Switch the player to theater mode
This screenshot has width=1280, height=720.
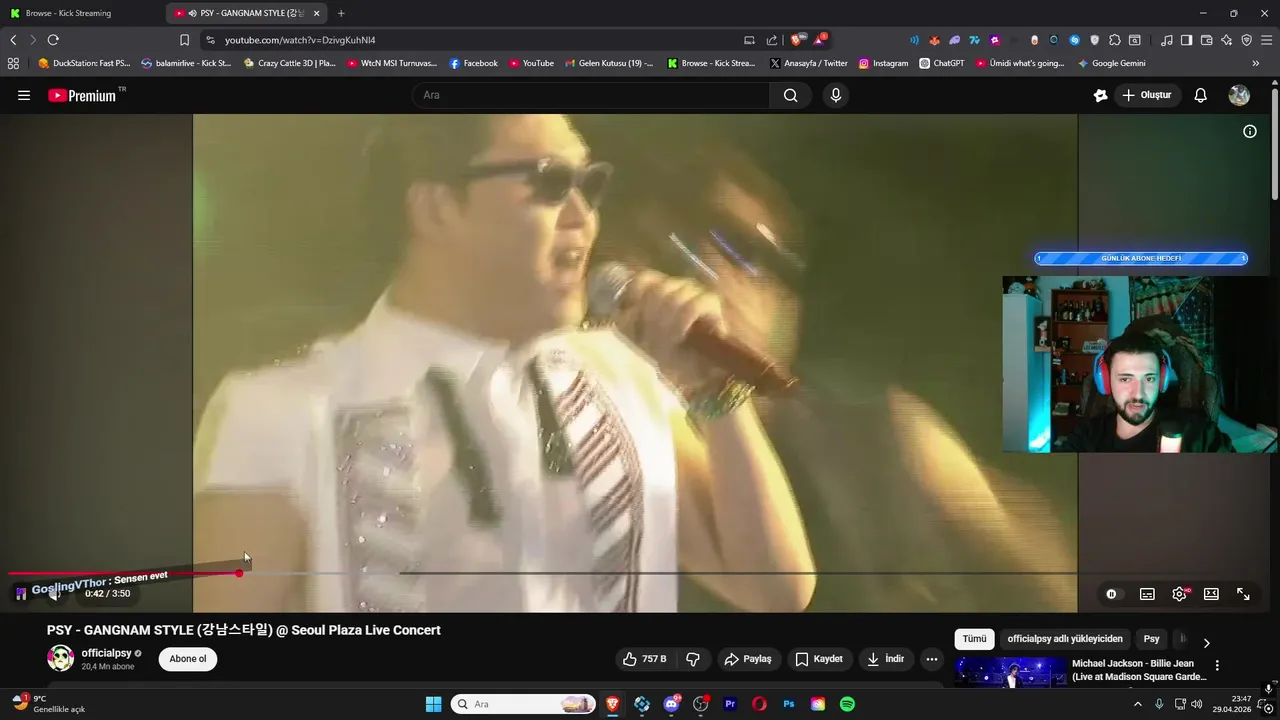click(1211, 594)
